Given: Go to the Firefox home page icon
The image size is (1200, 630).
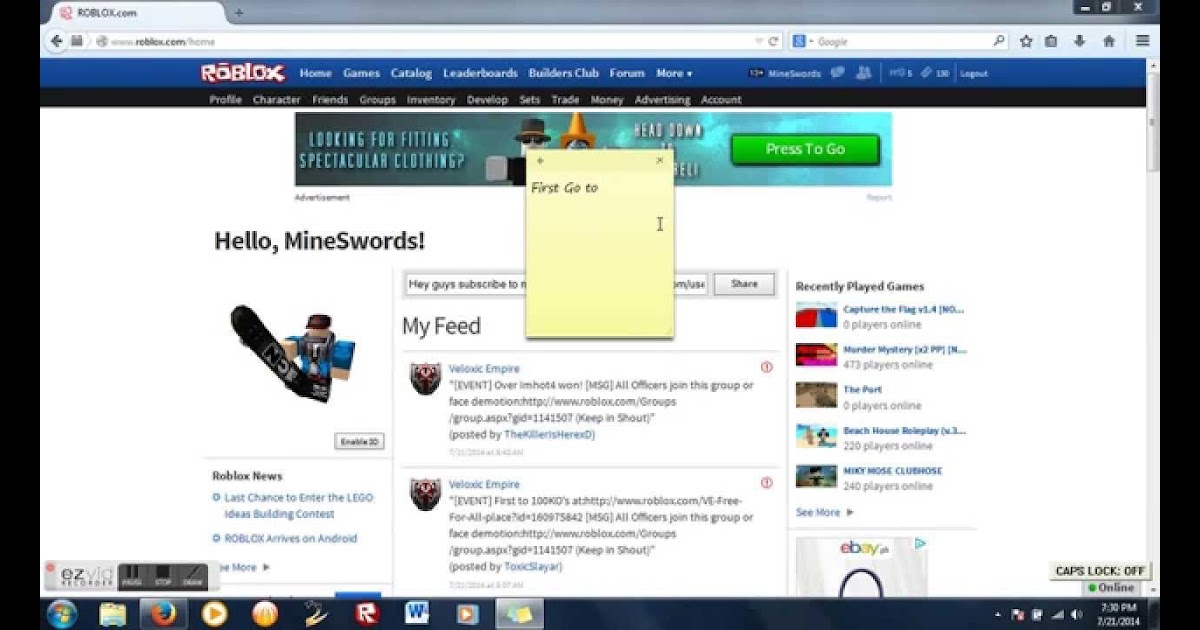Looking at the screenshot, I should tap(1109, 42).
